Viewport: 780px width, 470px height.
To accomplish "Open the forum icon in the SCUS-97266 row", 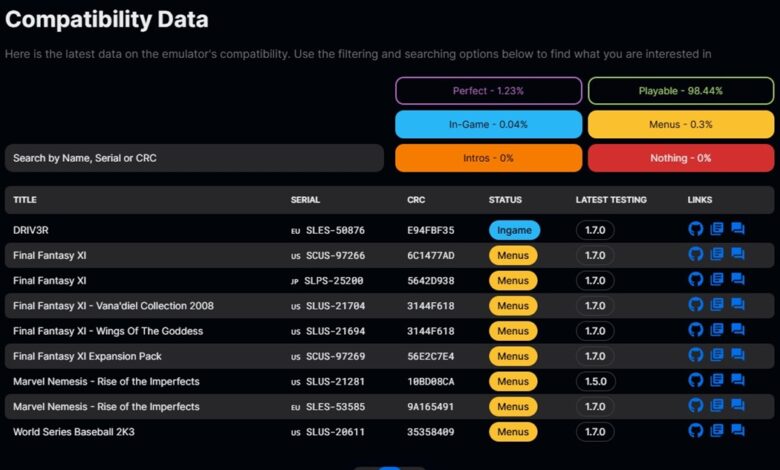I will click(x=737, y=254).
